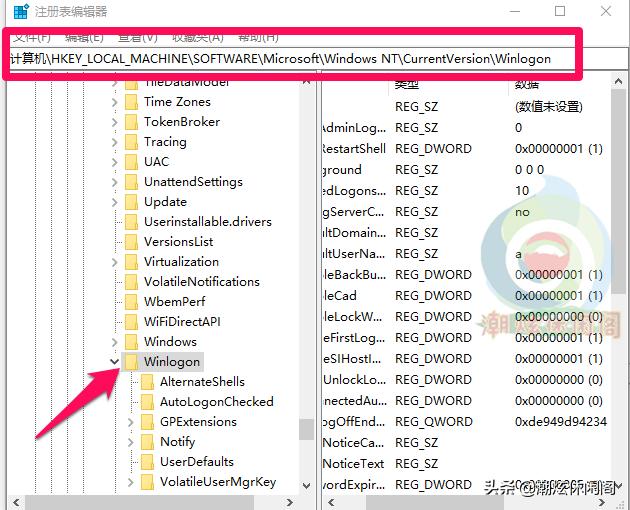Select the AlternateShells key label
Image resolution: width=630 pixels, height=510 pixels.
click(202, 382)
